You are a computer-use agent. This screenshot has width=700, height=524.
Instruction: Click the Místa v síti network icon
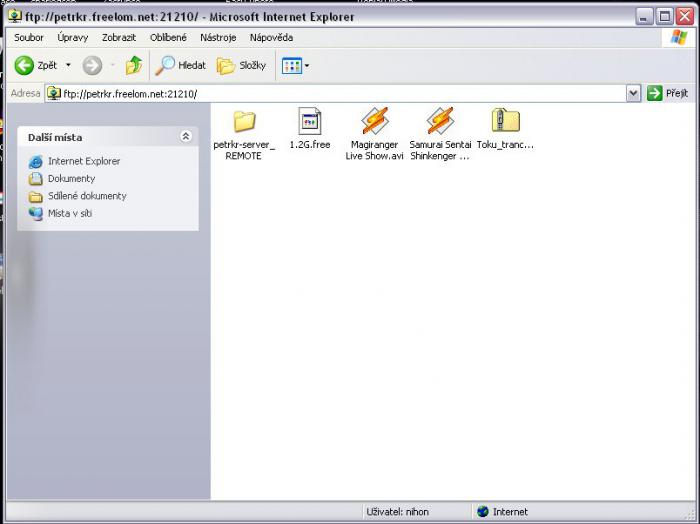[36, 214]
